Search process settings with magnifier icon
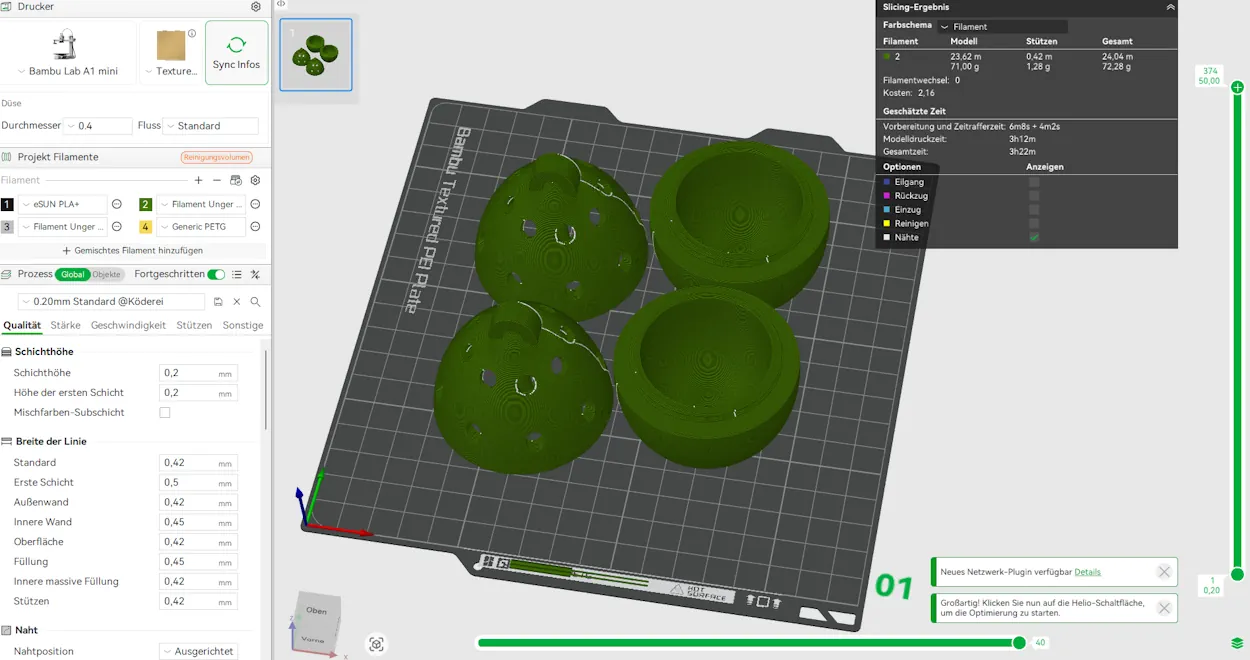 pos(256,301)
